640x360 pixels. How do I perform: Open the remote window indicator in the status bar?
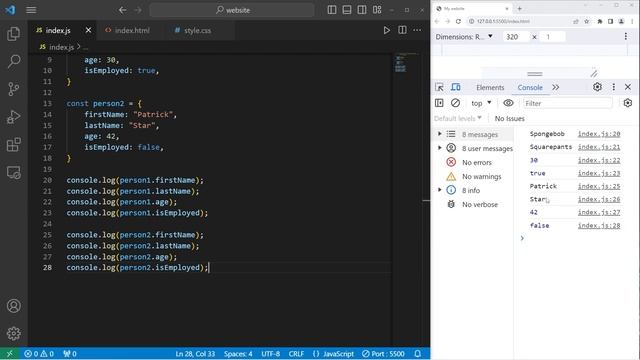point(9,353)
